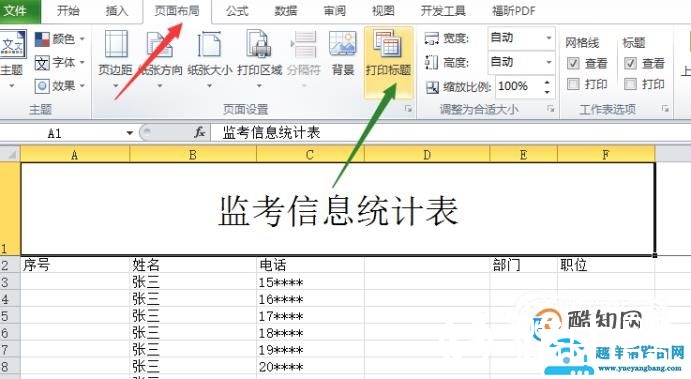Click the theme Colors (颜色) icon
Image resolution: width=691 pixels, height=379 pixels.
[x=42, y=40]
